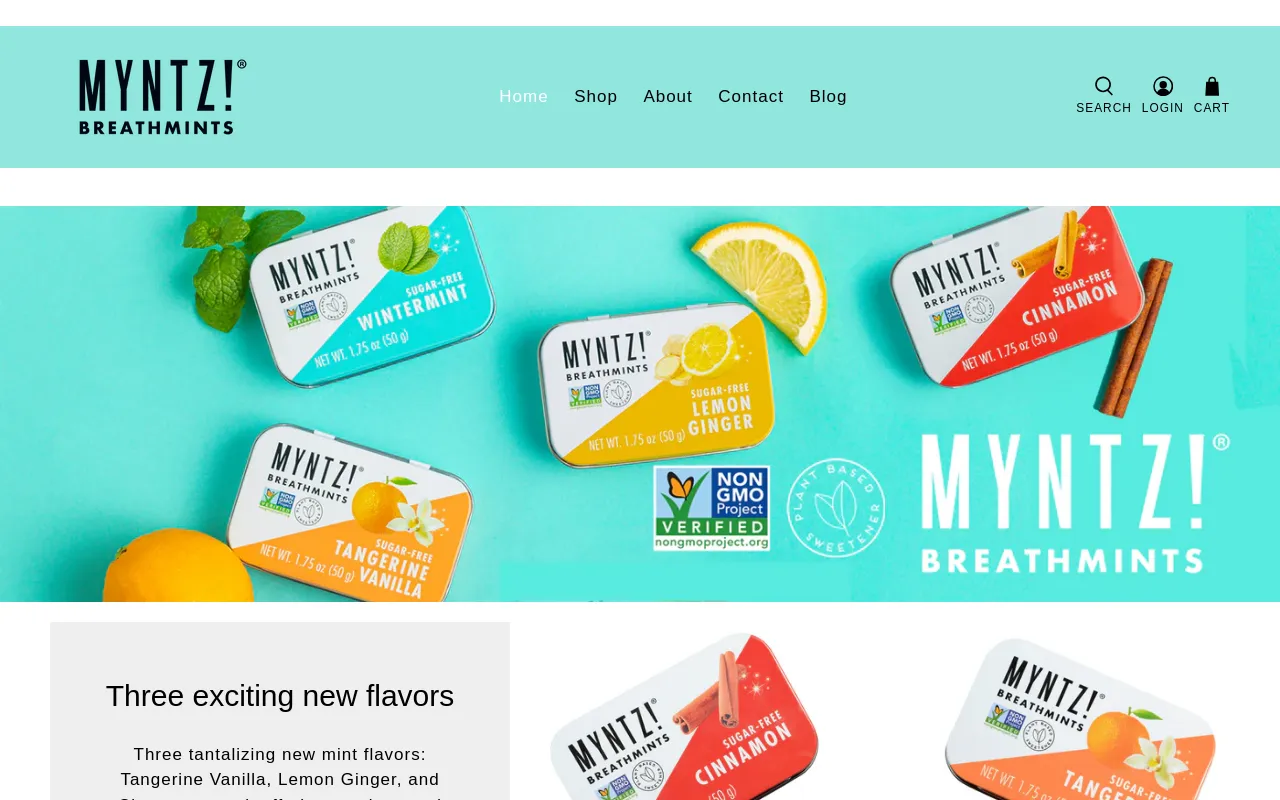Navigate to the Contact page
This screenshot has height=800, width=1280.
click(751, 97)
